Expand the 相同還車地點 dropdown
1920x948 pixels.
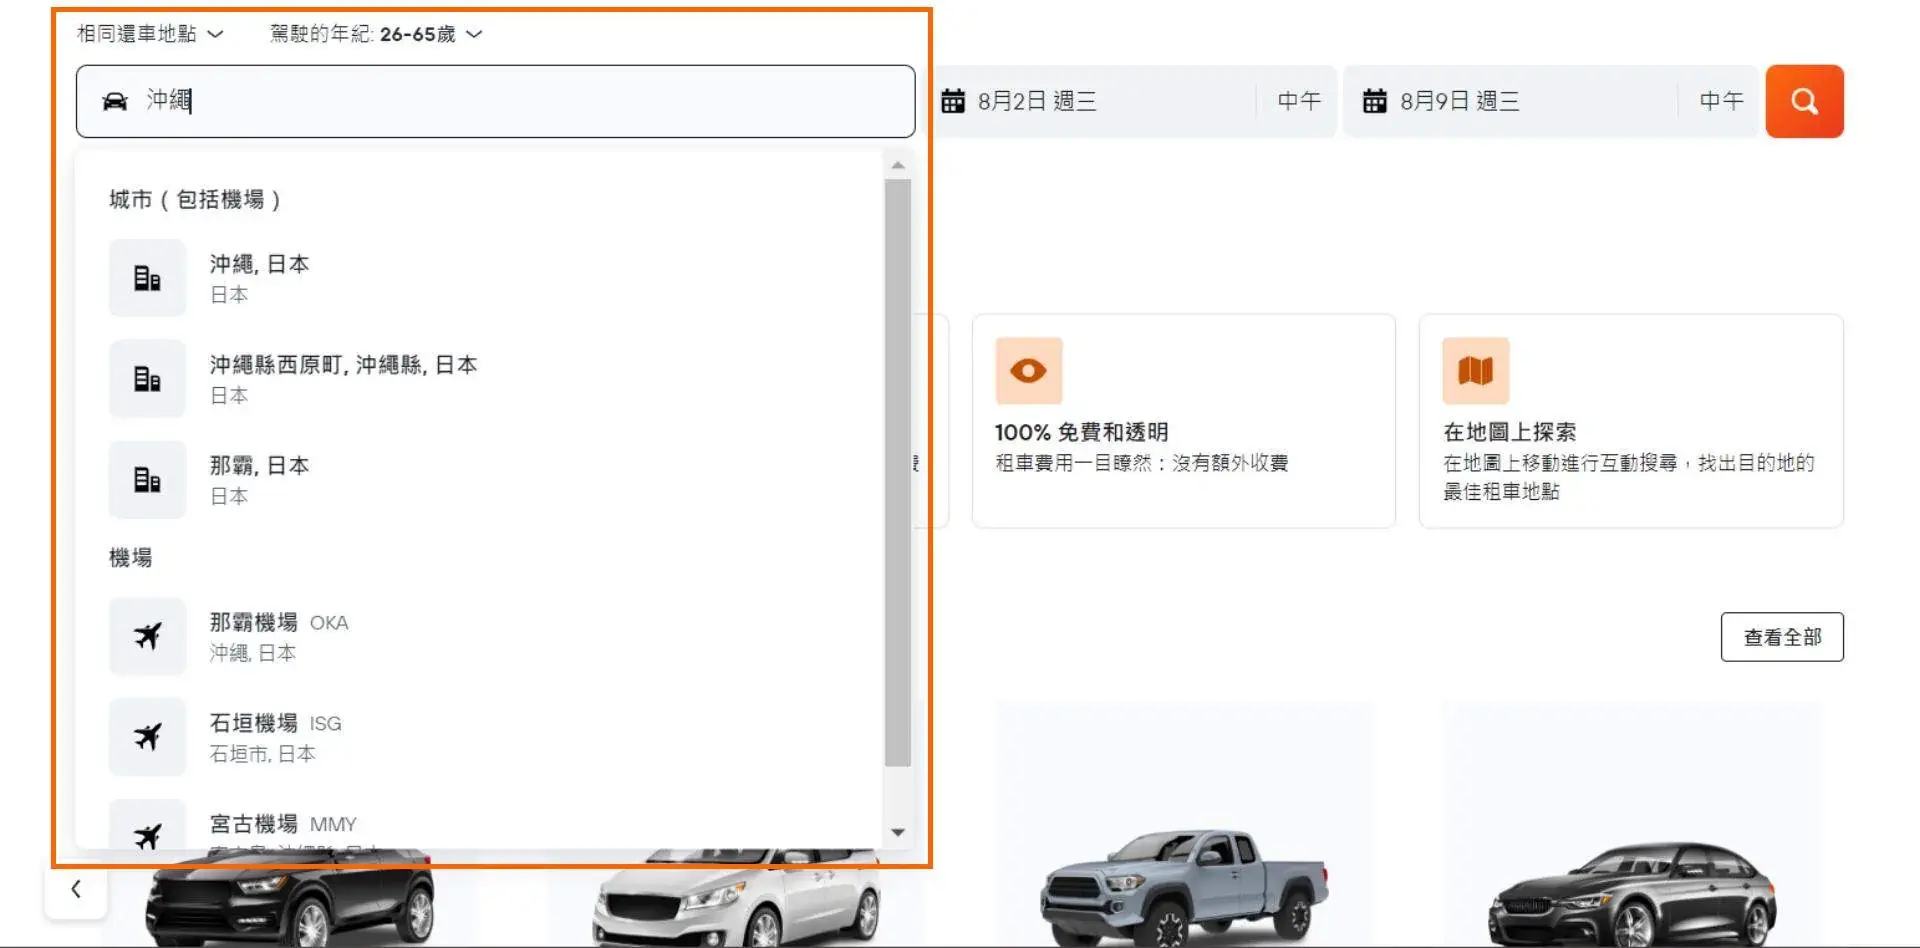click(151, 33)
